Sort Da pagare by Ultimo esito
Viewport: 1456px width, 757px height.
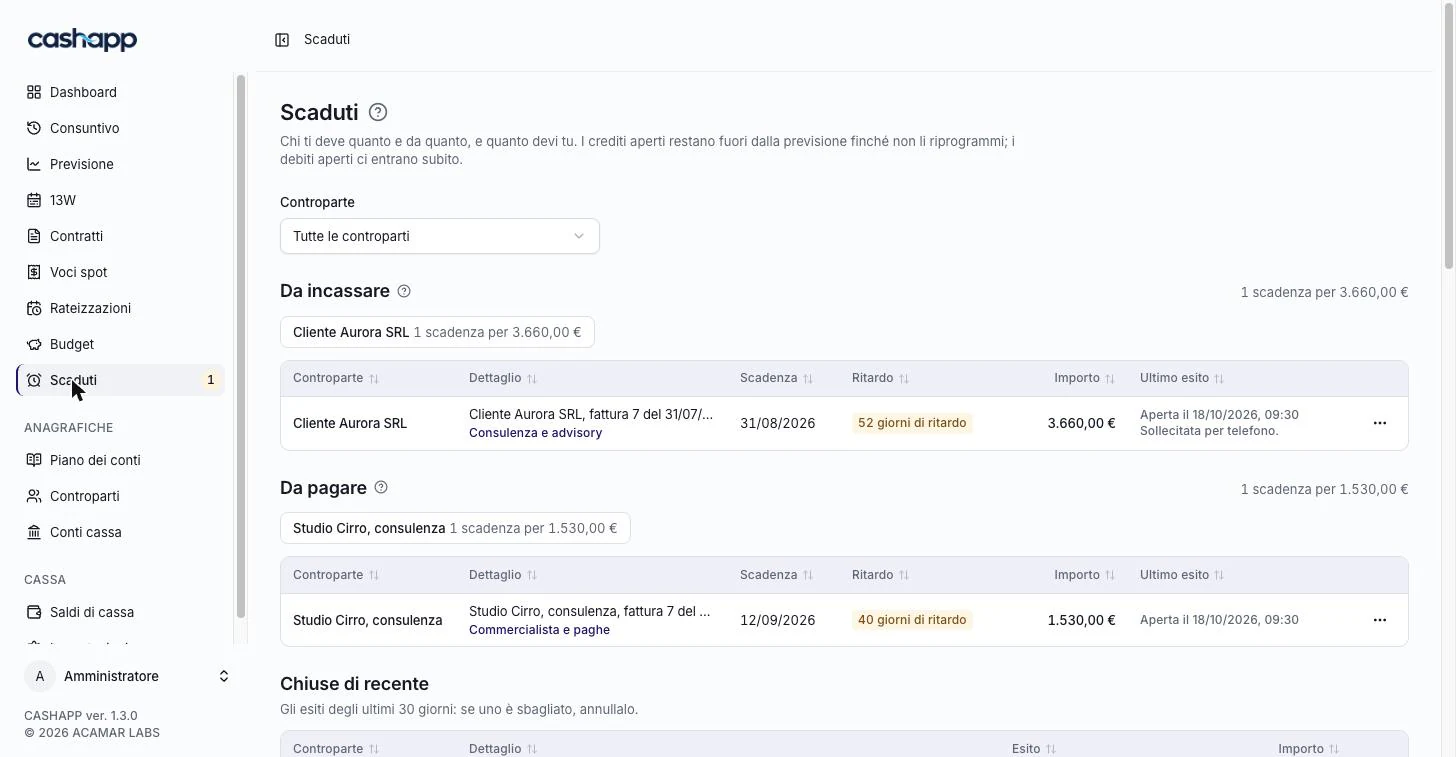tap(1182, 575)
